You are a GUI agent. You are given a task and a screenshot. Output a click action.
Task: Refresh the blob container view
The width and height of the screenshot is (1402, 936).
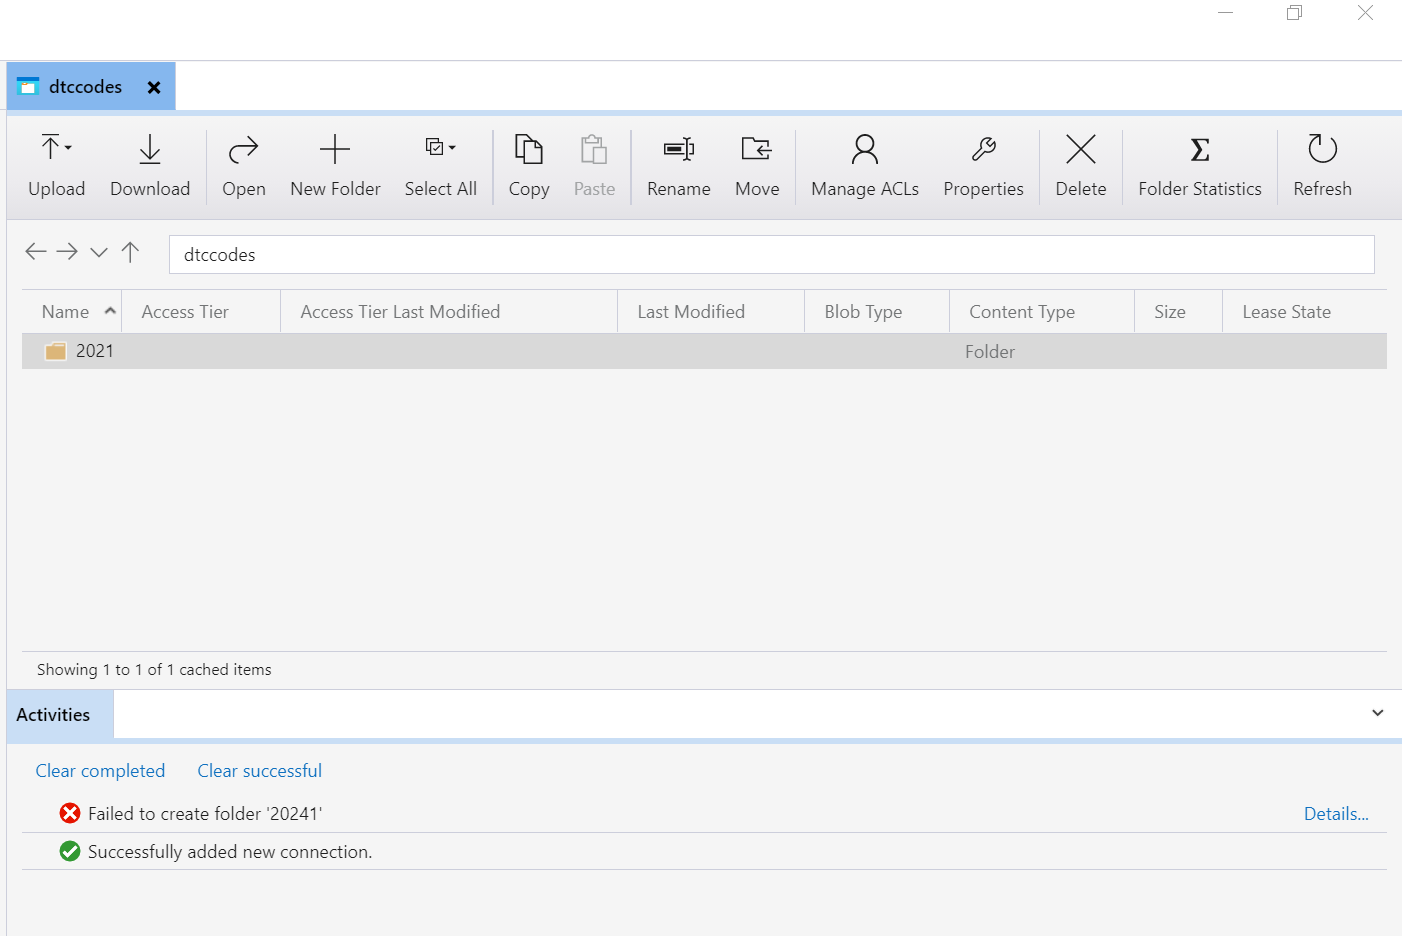pyautogui.click(x=1321, y=165)
